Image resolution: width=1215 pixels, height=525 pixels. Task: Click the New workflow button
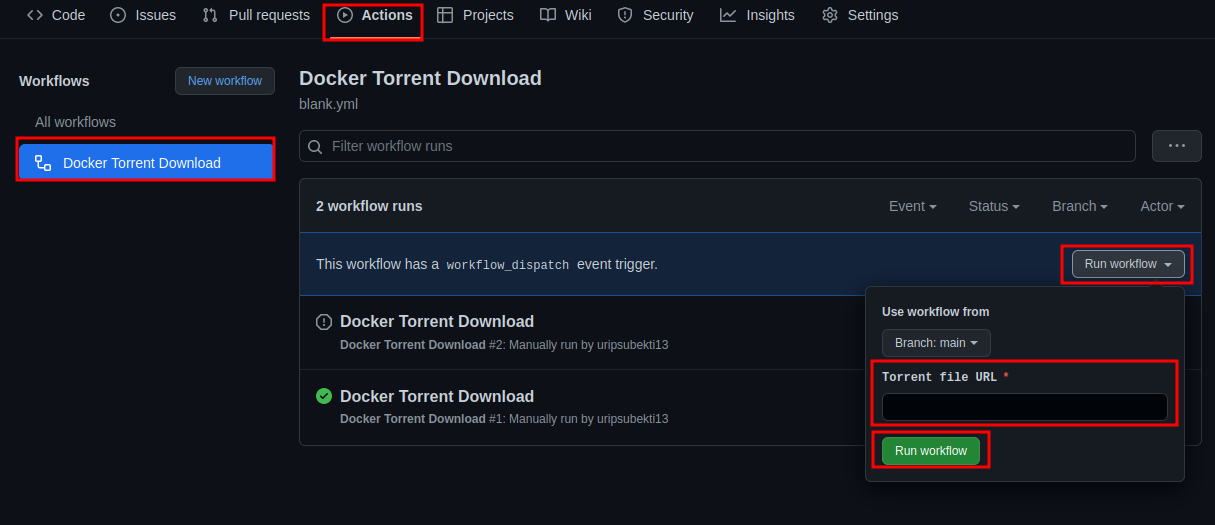225,81
